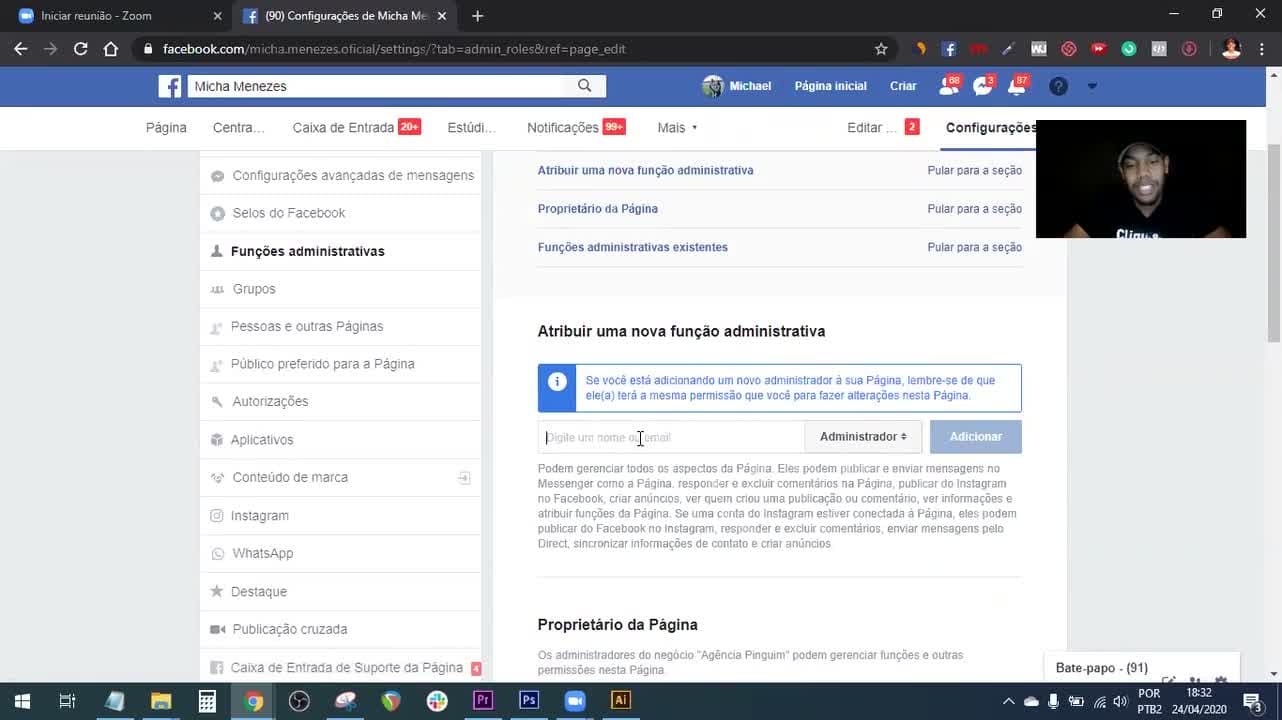This screenshot has height=720, width=1282.
Task: Go back to the previous page
Action: click(x=21, y=49)
